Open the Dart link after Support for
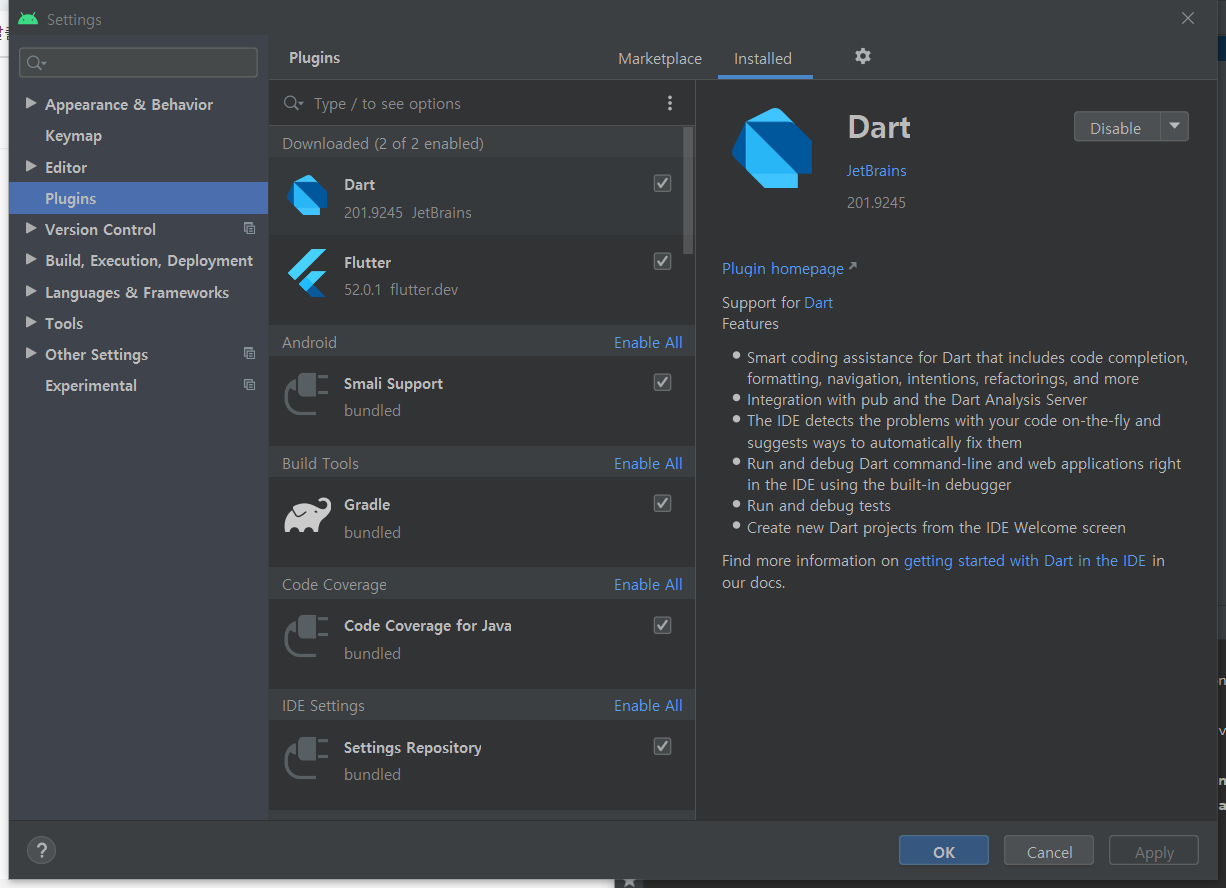This screenshot has height=888, width=1226. click(818, 302)
